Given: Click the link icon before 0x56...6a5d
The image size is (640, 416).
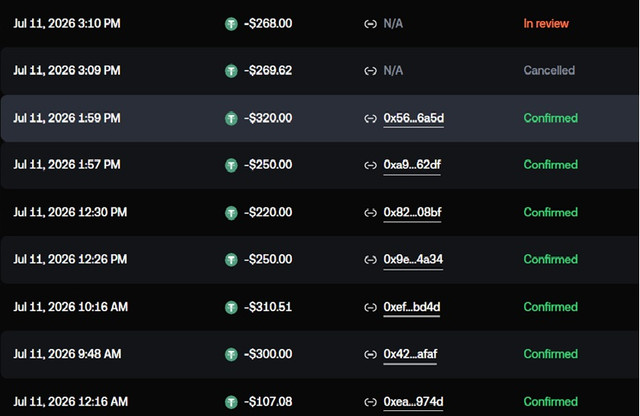Looking at the screenshot, I should click(x=370, y=118).
